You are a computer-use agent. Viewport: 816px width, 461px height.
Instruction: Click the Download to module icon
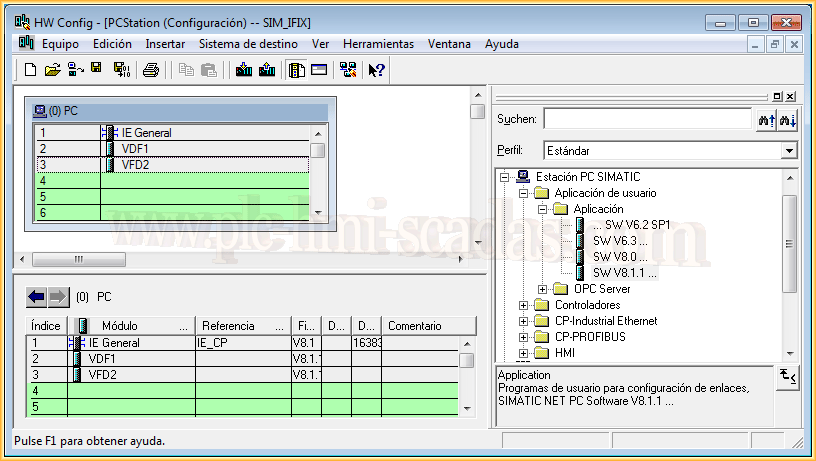tap(243, 70)
